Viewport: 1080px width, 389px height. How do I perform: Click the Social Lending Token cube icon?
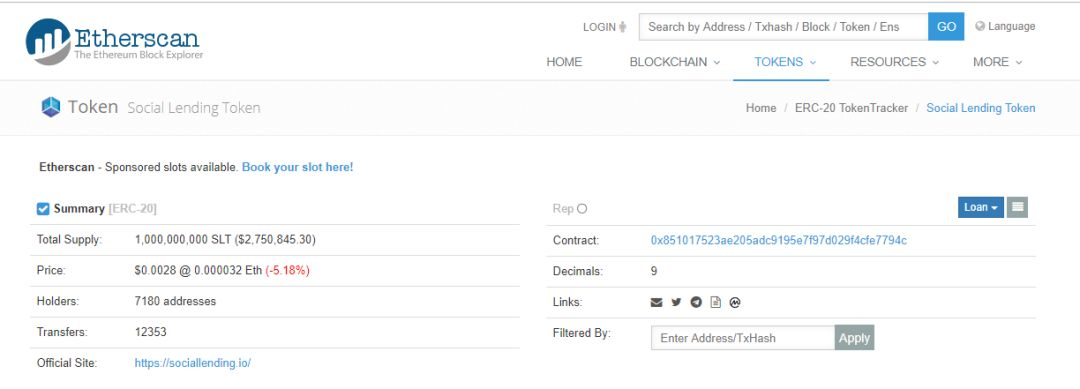point(51,107)
